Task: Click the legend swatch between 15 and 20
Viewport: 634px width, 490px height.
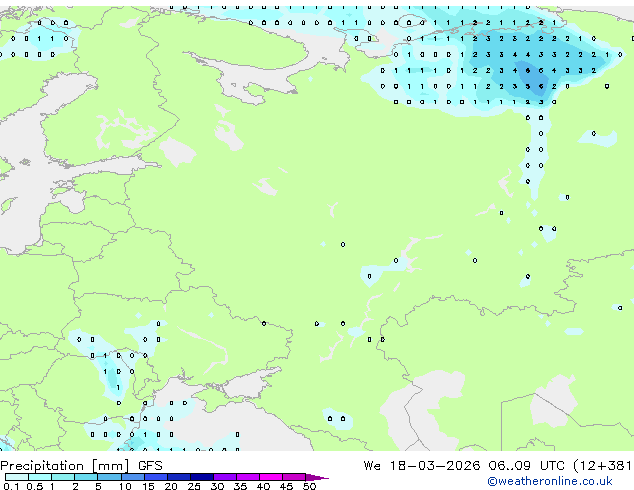Action: point(156,477)
